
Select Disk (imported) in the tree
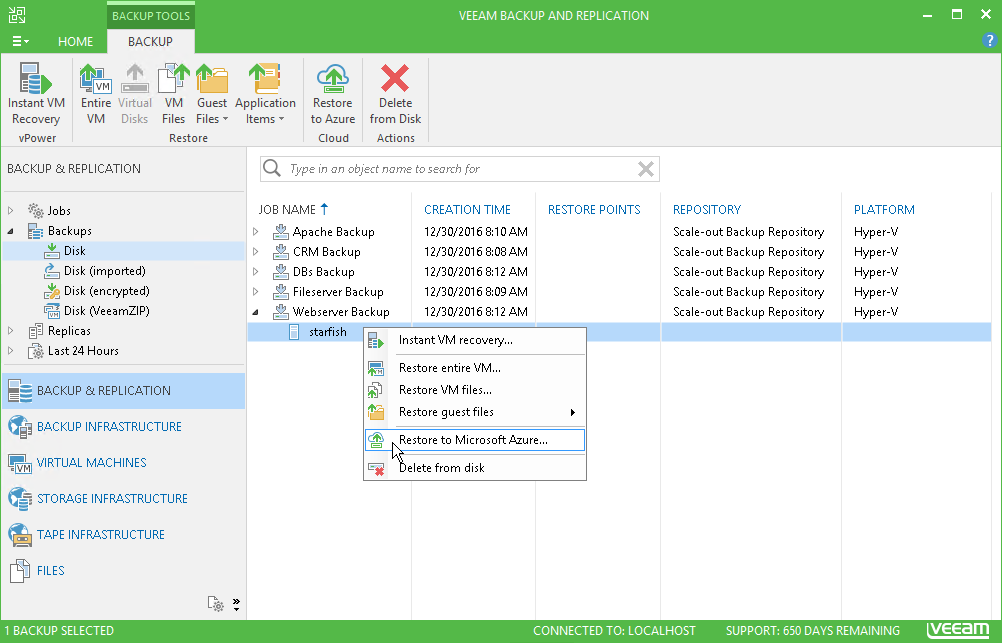(105, 271)
